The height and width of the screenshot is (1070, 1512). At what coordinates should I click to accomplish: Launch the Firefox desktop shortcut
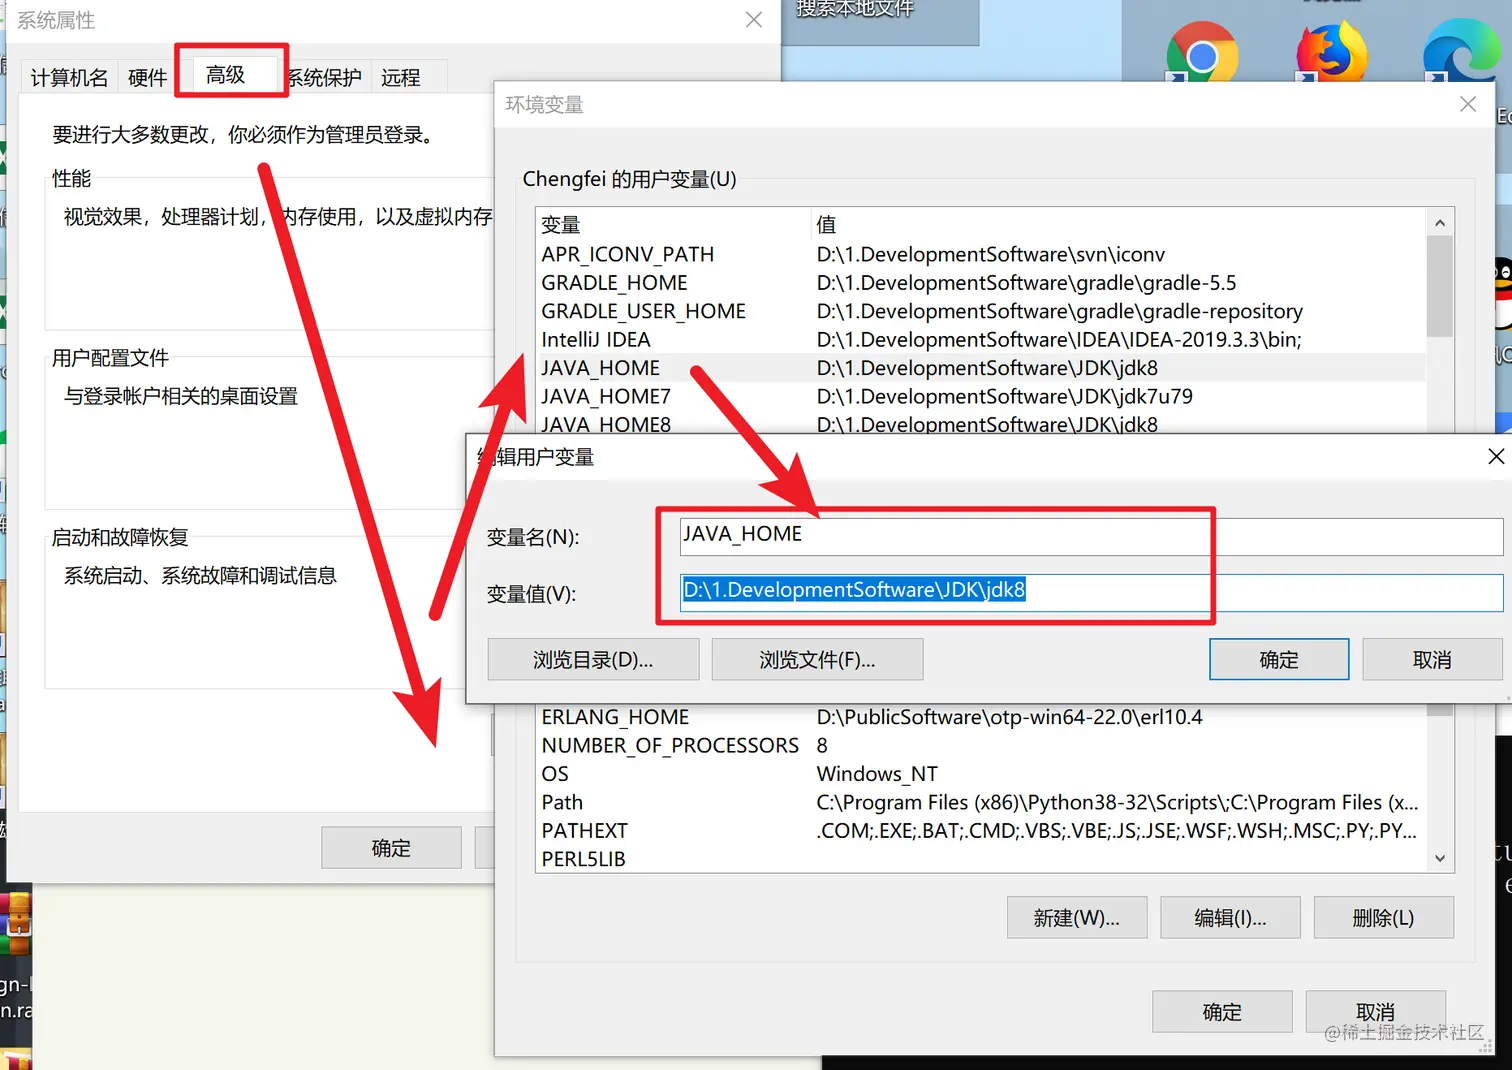tap(1331, 52)
